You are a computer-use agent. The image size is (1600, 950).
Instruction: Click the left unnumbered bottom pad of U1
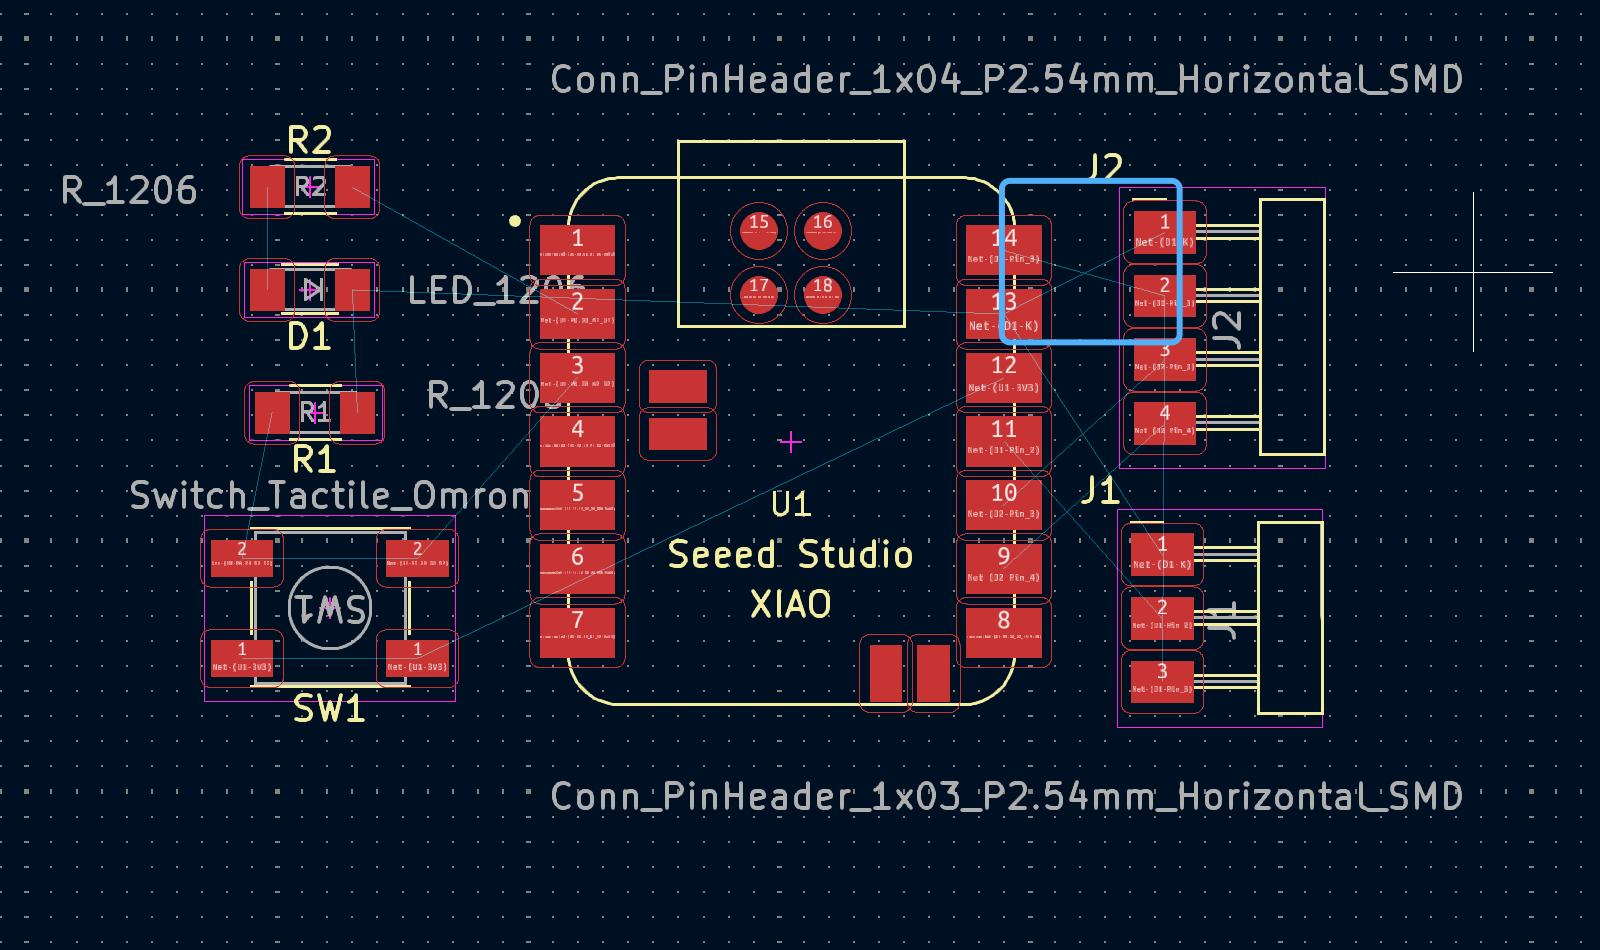pyautogui.click(x=885, y=673)
